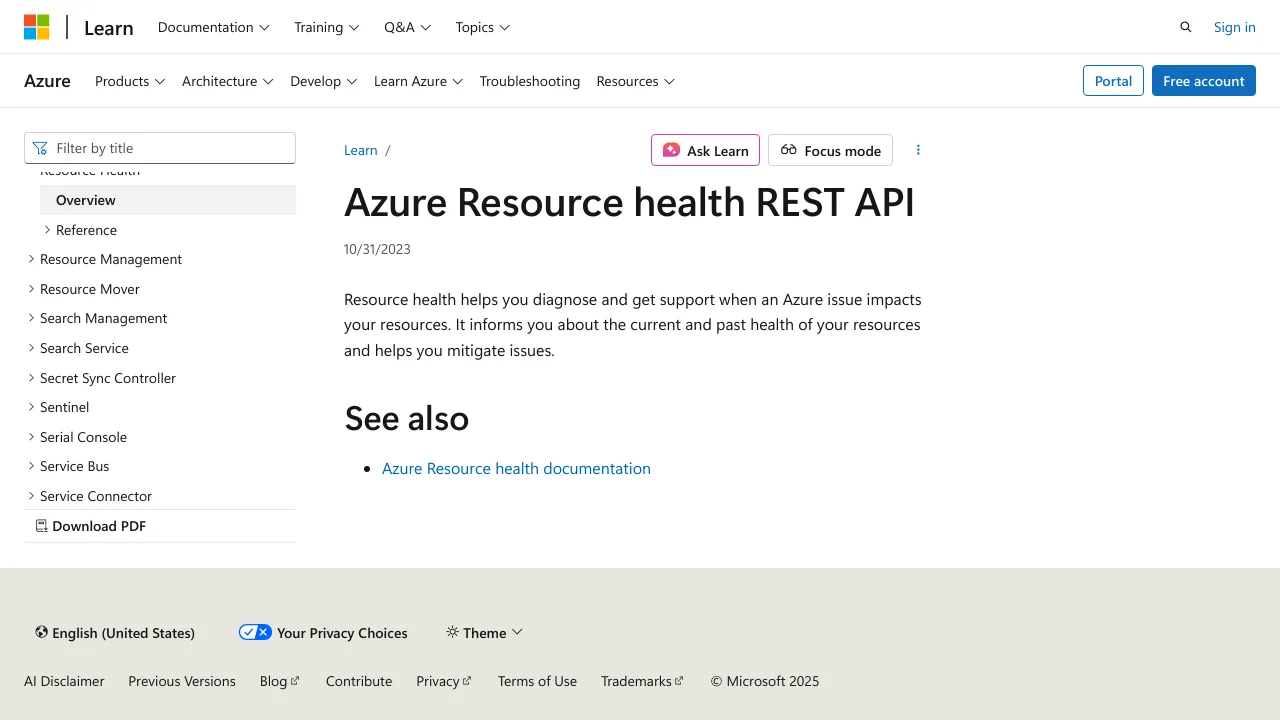Click the Free account button
The height and width of the screenshot is (720, 1280).
pos(1204,81)
